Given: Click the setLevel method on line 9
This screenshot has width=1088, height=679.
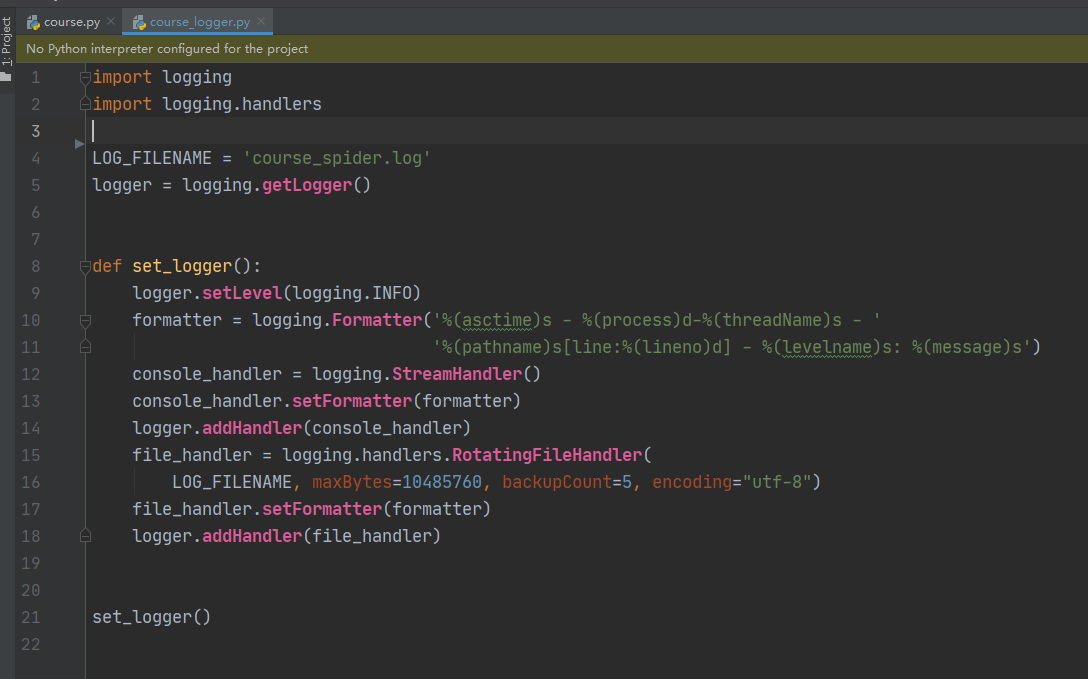Looking at the screenshot, I should 241,293.
